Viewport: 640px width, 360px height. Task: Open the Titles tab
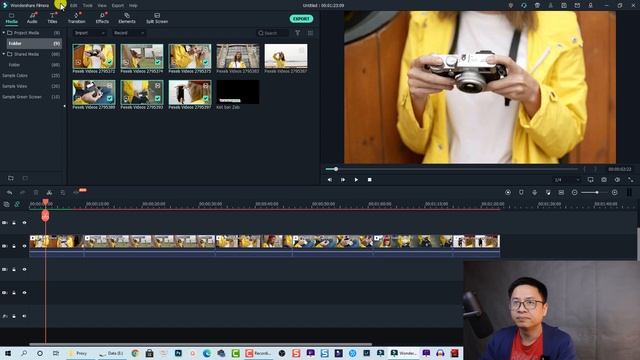[x=52, y=18]
